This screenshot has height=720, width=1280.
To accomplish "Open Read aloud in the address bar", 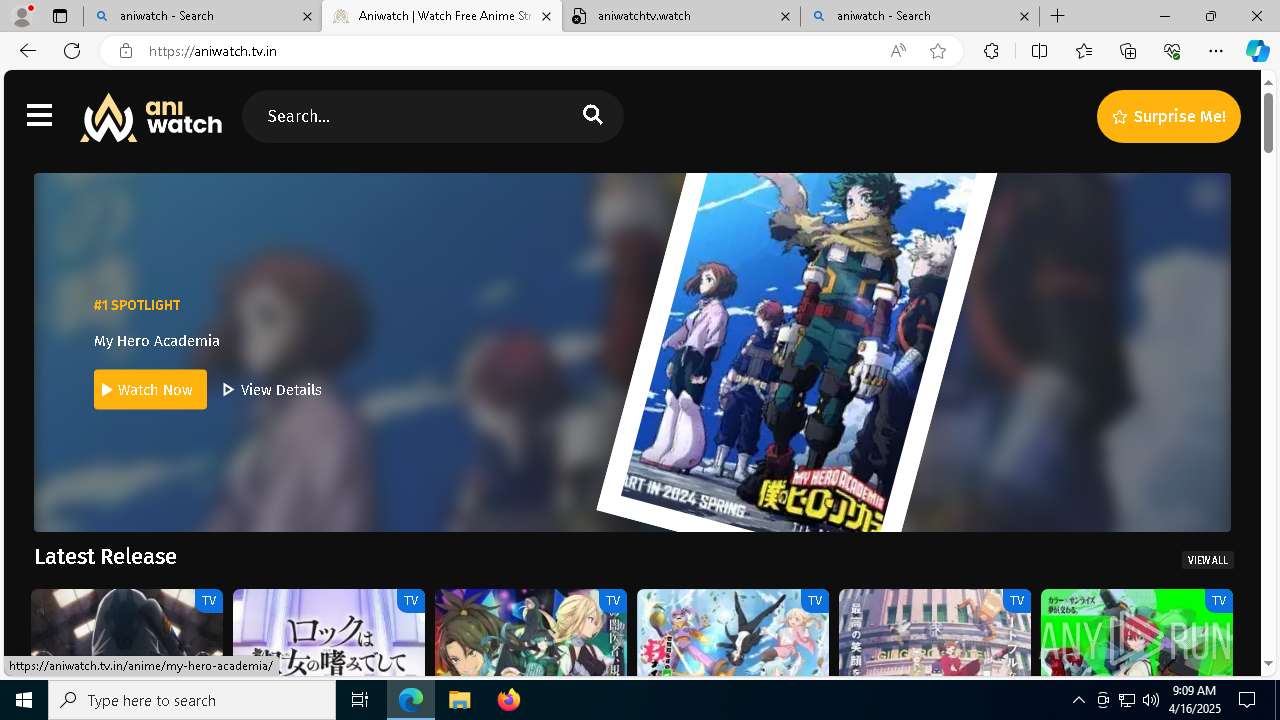I will click(898, 51).
